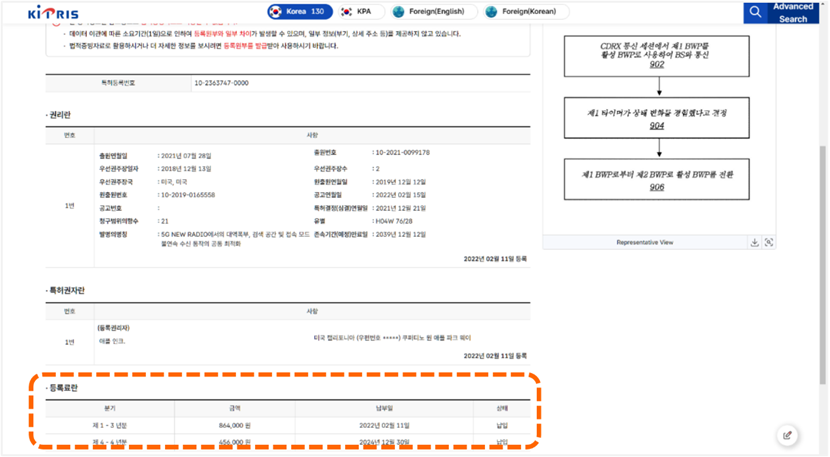This screenshot has width=830, height=457.
Task: Click the 130 count on Korea tab
Action: [318, 12]
